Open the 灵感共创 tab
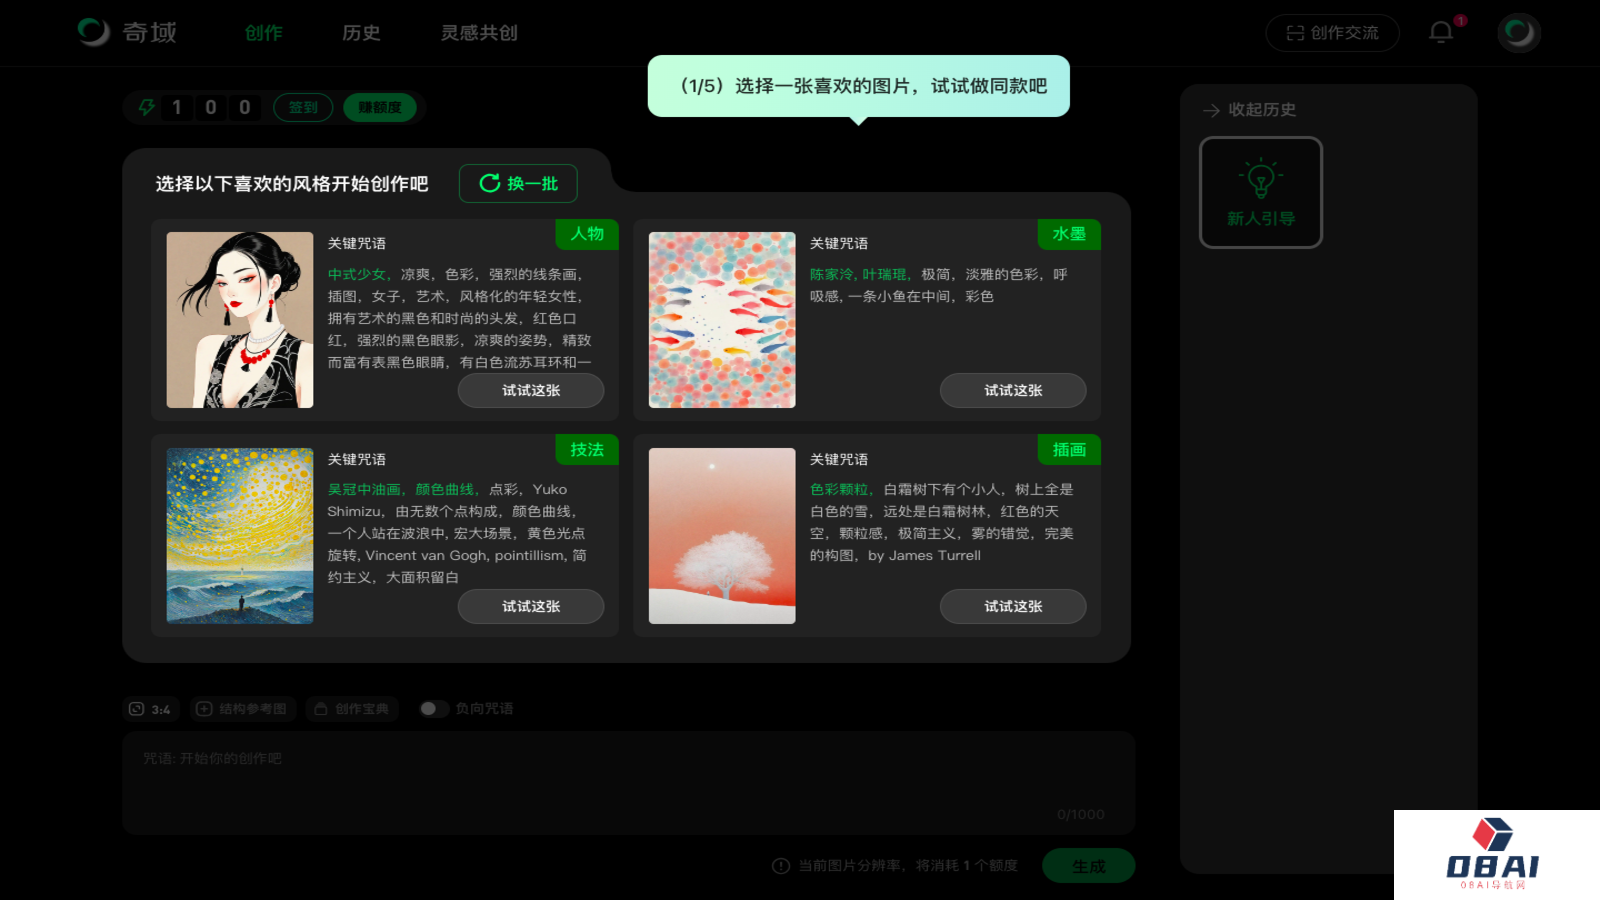The width and height of the screenshot is (1600, 900). 477,33
